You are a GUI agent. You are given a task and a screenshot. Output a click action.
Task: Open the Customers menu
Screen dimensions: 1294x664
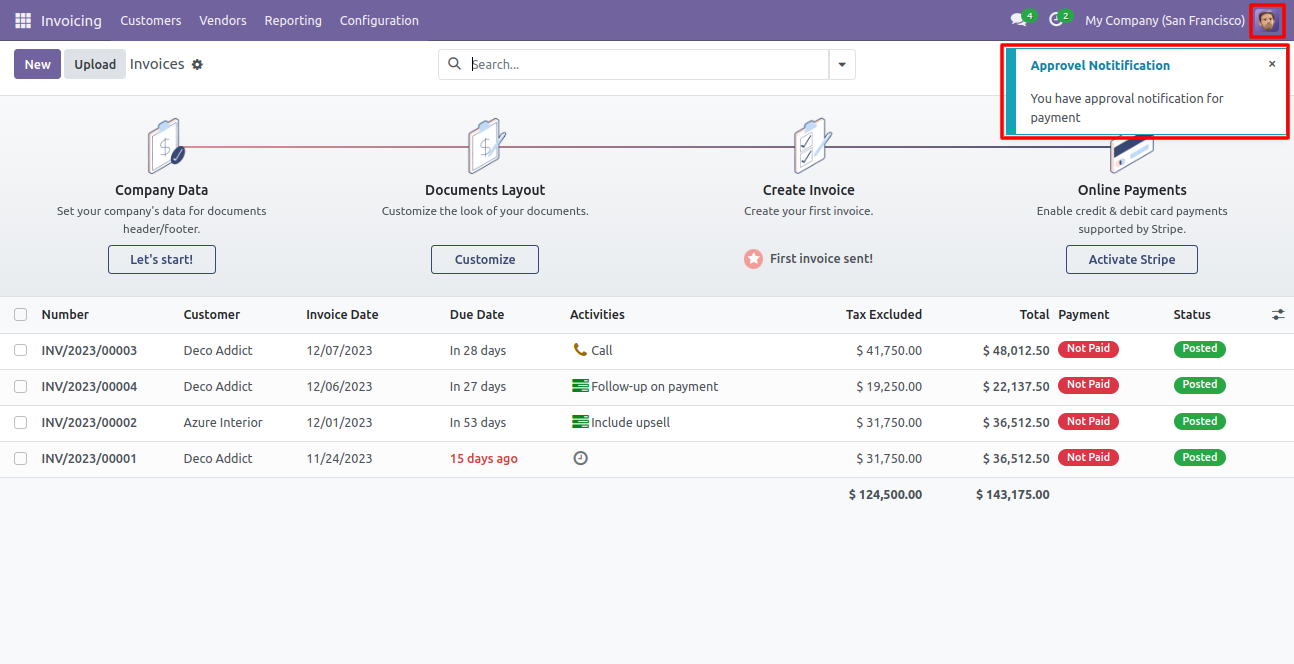(x=151, y=20)
